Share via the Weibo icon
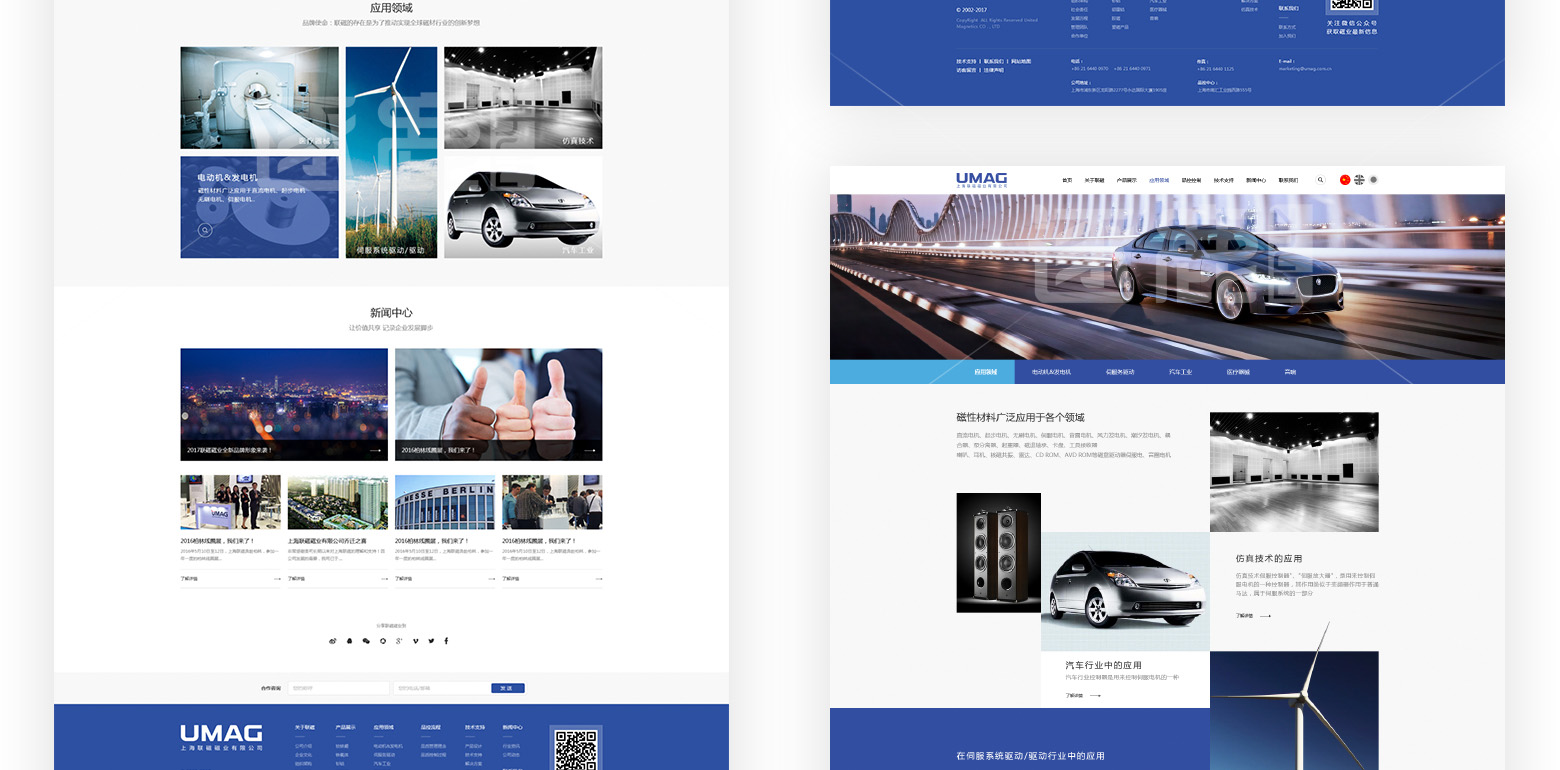The width and height of the screenshot is (1560, 770). [333, 641]
